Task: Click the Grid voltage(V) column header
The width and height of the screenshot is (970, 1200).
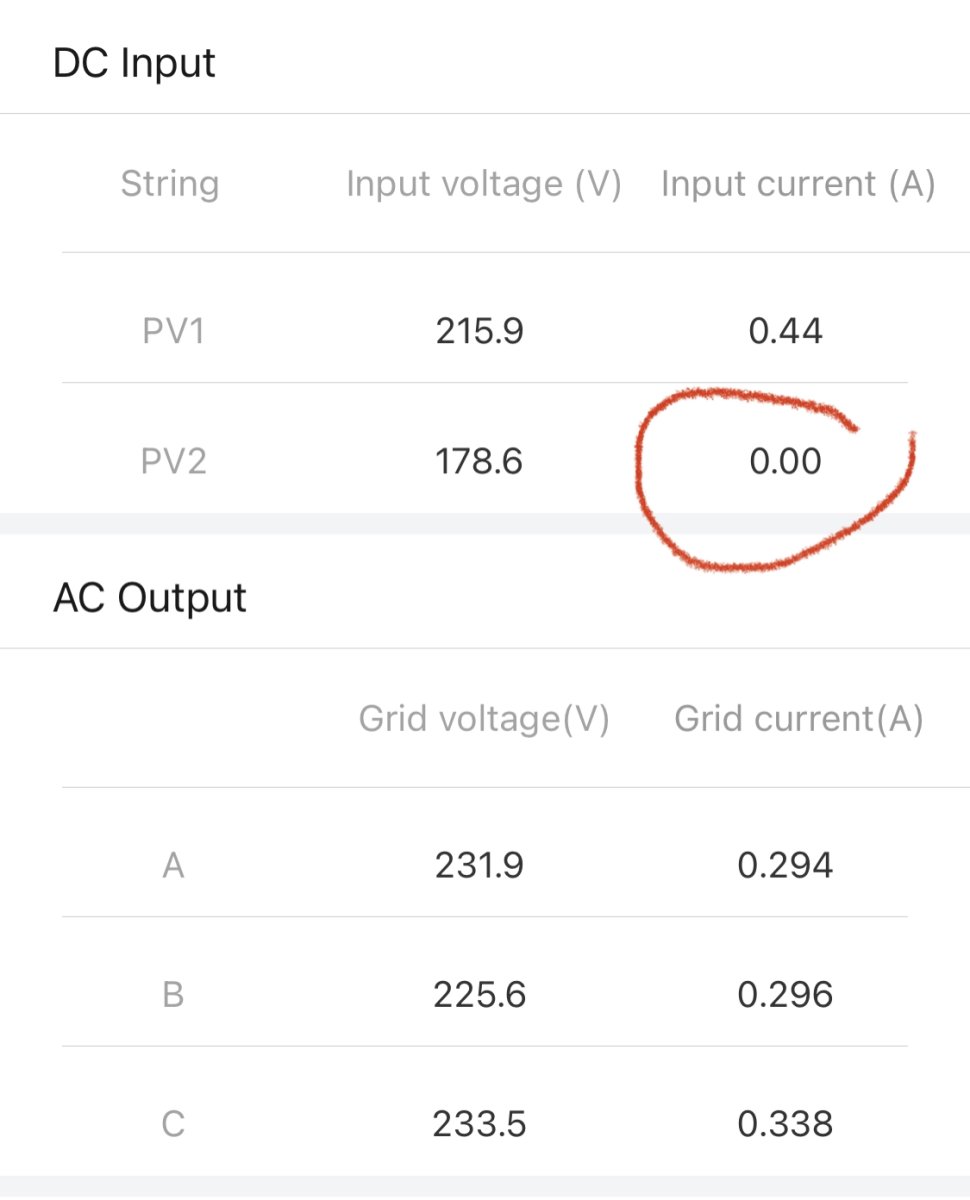Action: (484, 719)
